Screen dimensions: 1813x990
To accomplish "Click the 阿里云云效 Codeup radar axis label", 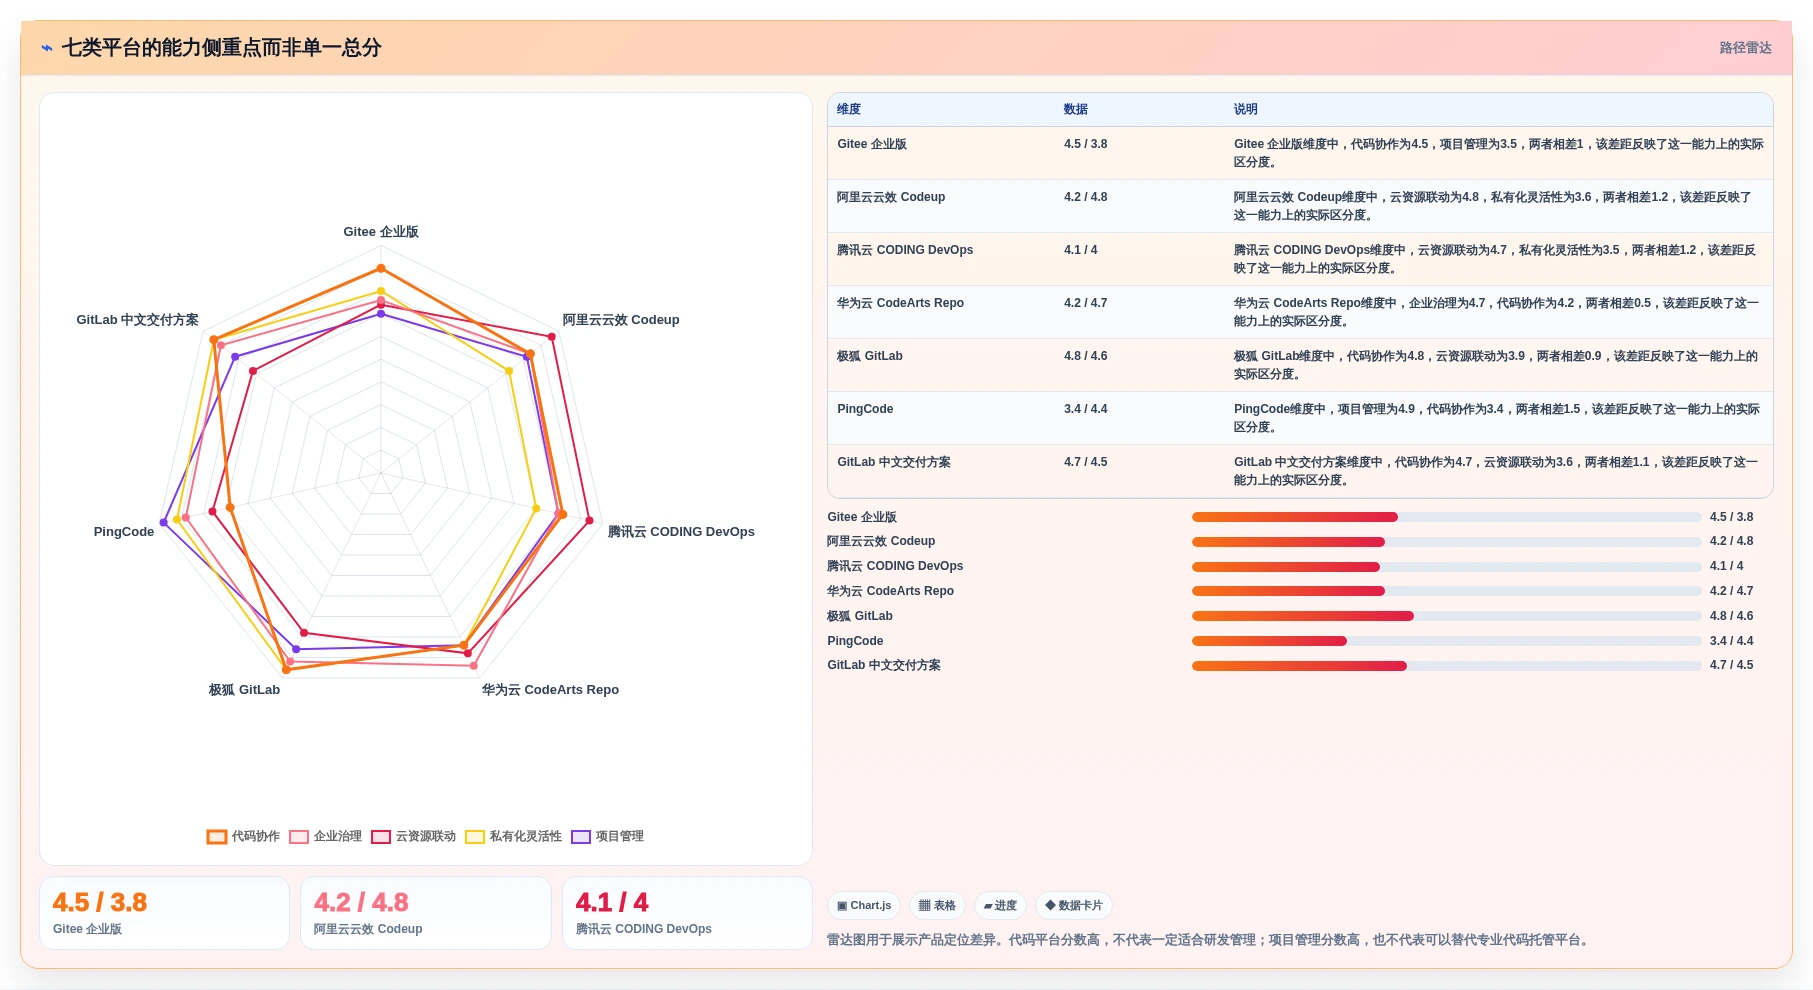I will tap(621, 320).
